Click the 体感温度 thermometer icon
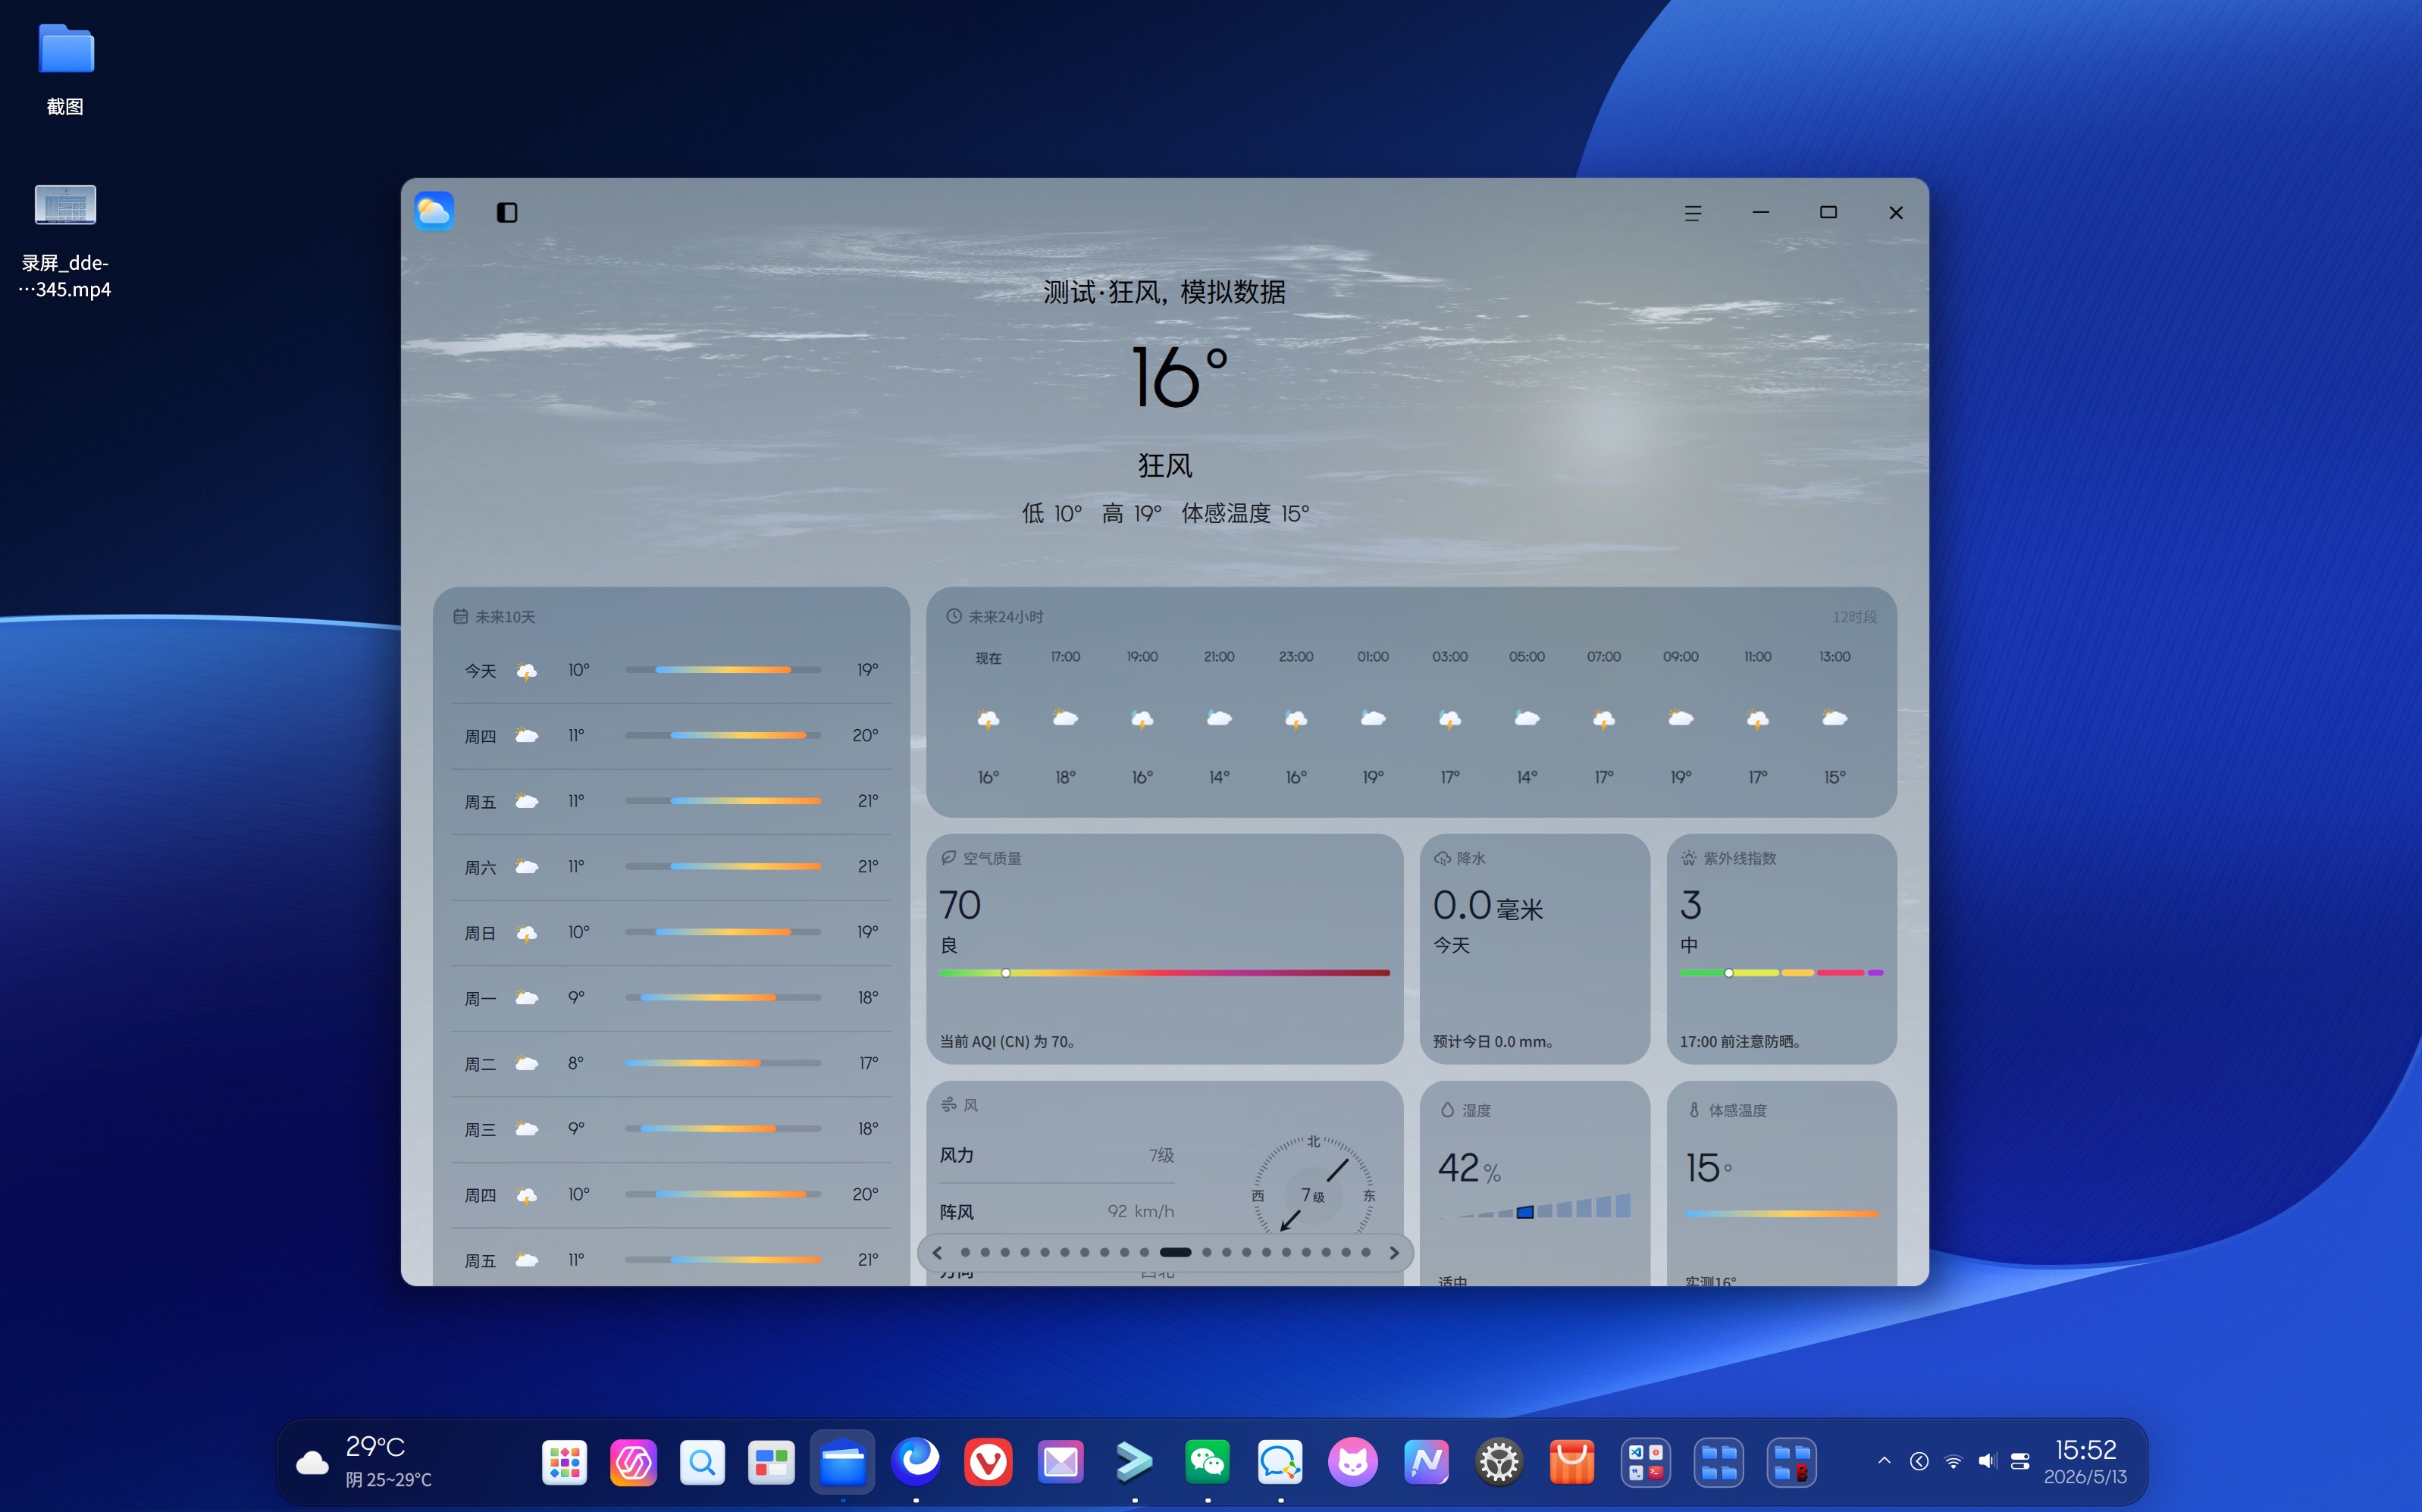 (1694, 1110)
